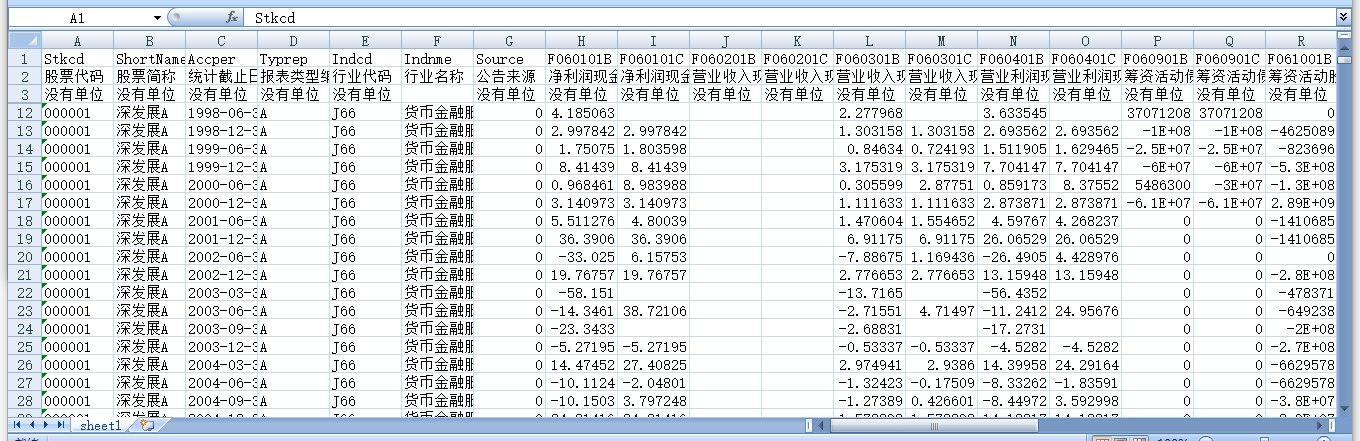Select the Indnme header cell
The width and height of the screenshot is (1360, 441).
[437, 59]
